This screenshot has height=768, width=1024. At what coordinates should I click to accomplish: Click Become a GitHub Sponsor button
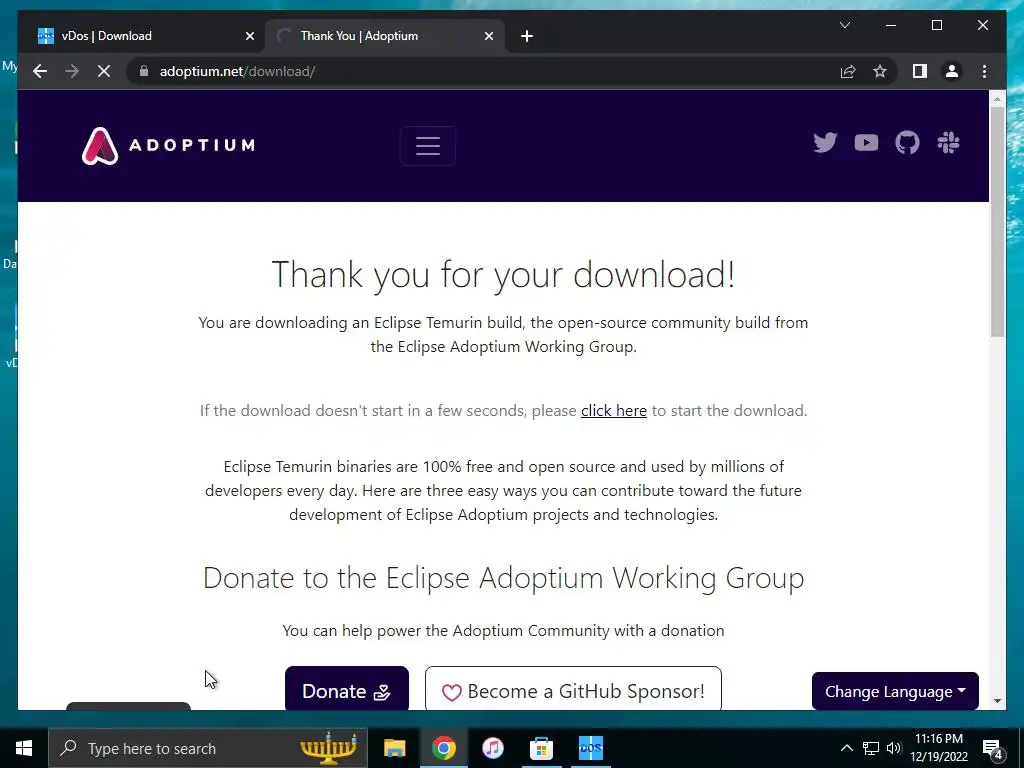coord(573,688)
